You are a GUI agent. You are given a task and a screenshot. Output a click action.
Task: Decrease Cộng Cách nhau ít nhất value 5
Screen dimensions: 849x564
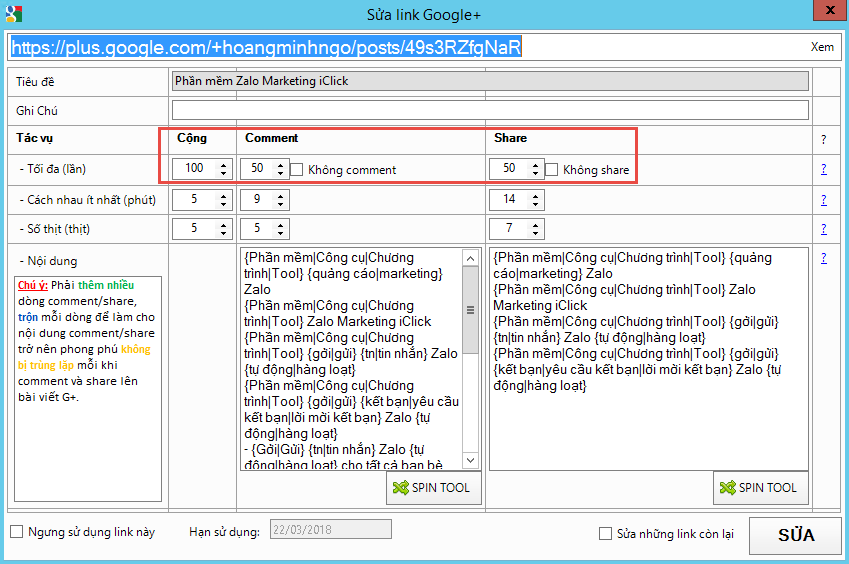point(223,204)
